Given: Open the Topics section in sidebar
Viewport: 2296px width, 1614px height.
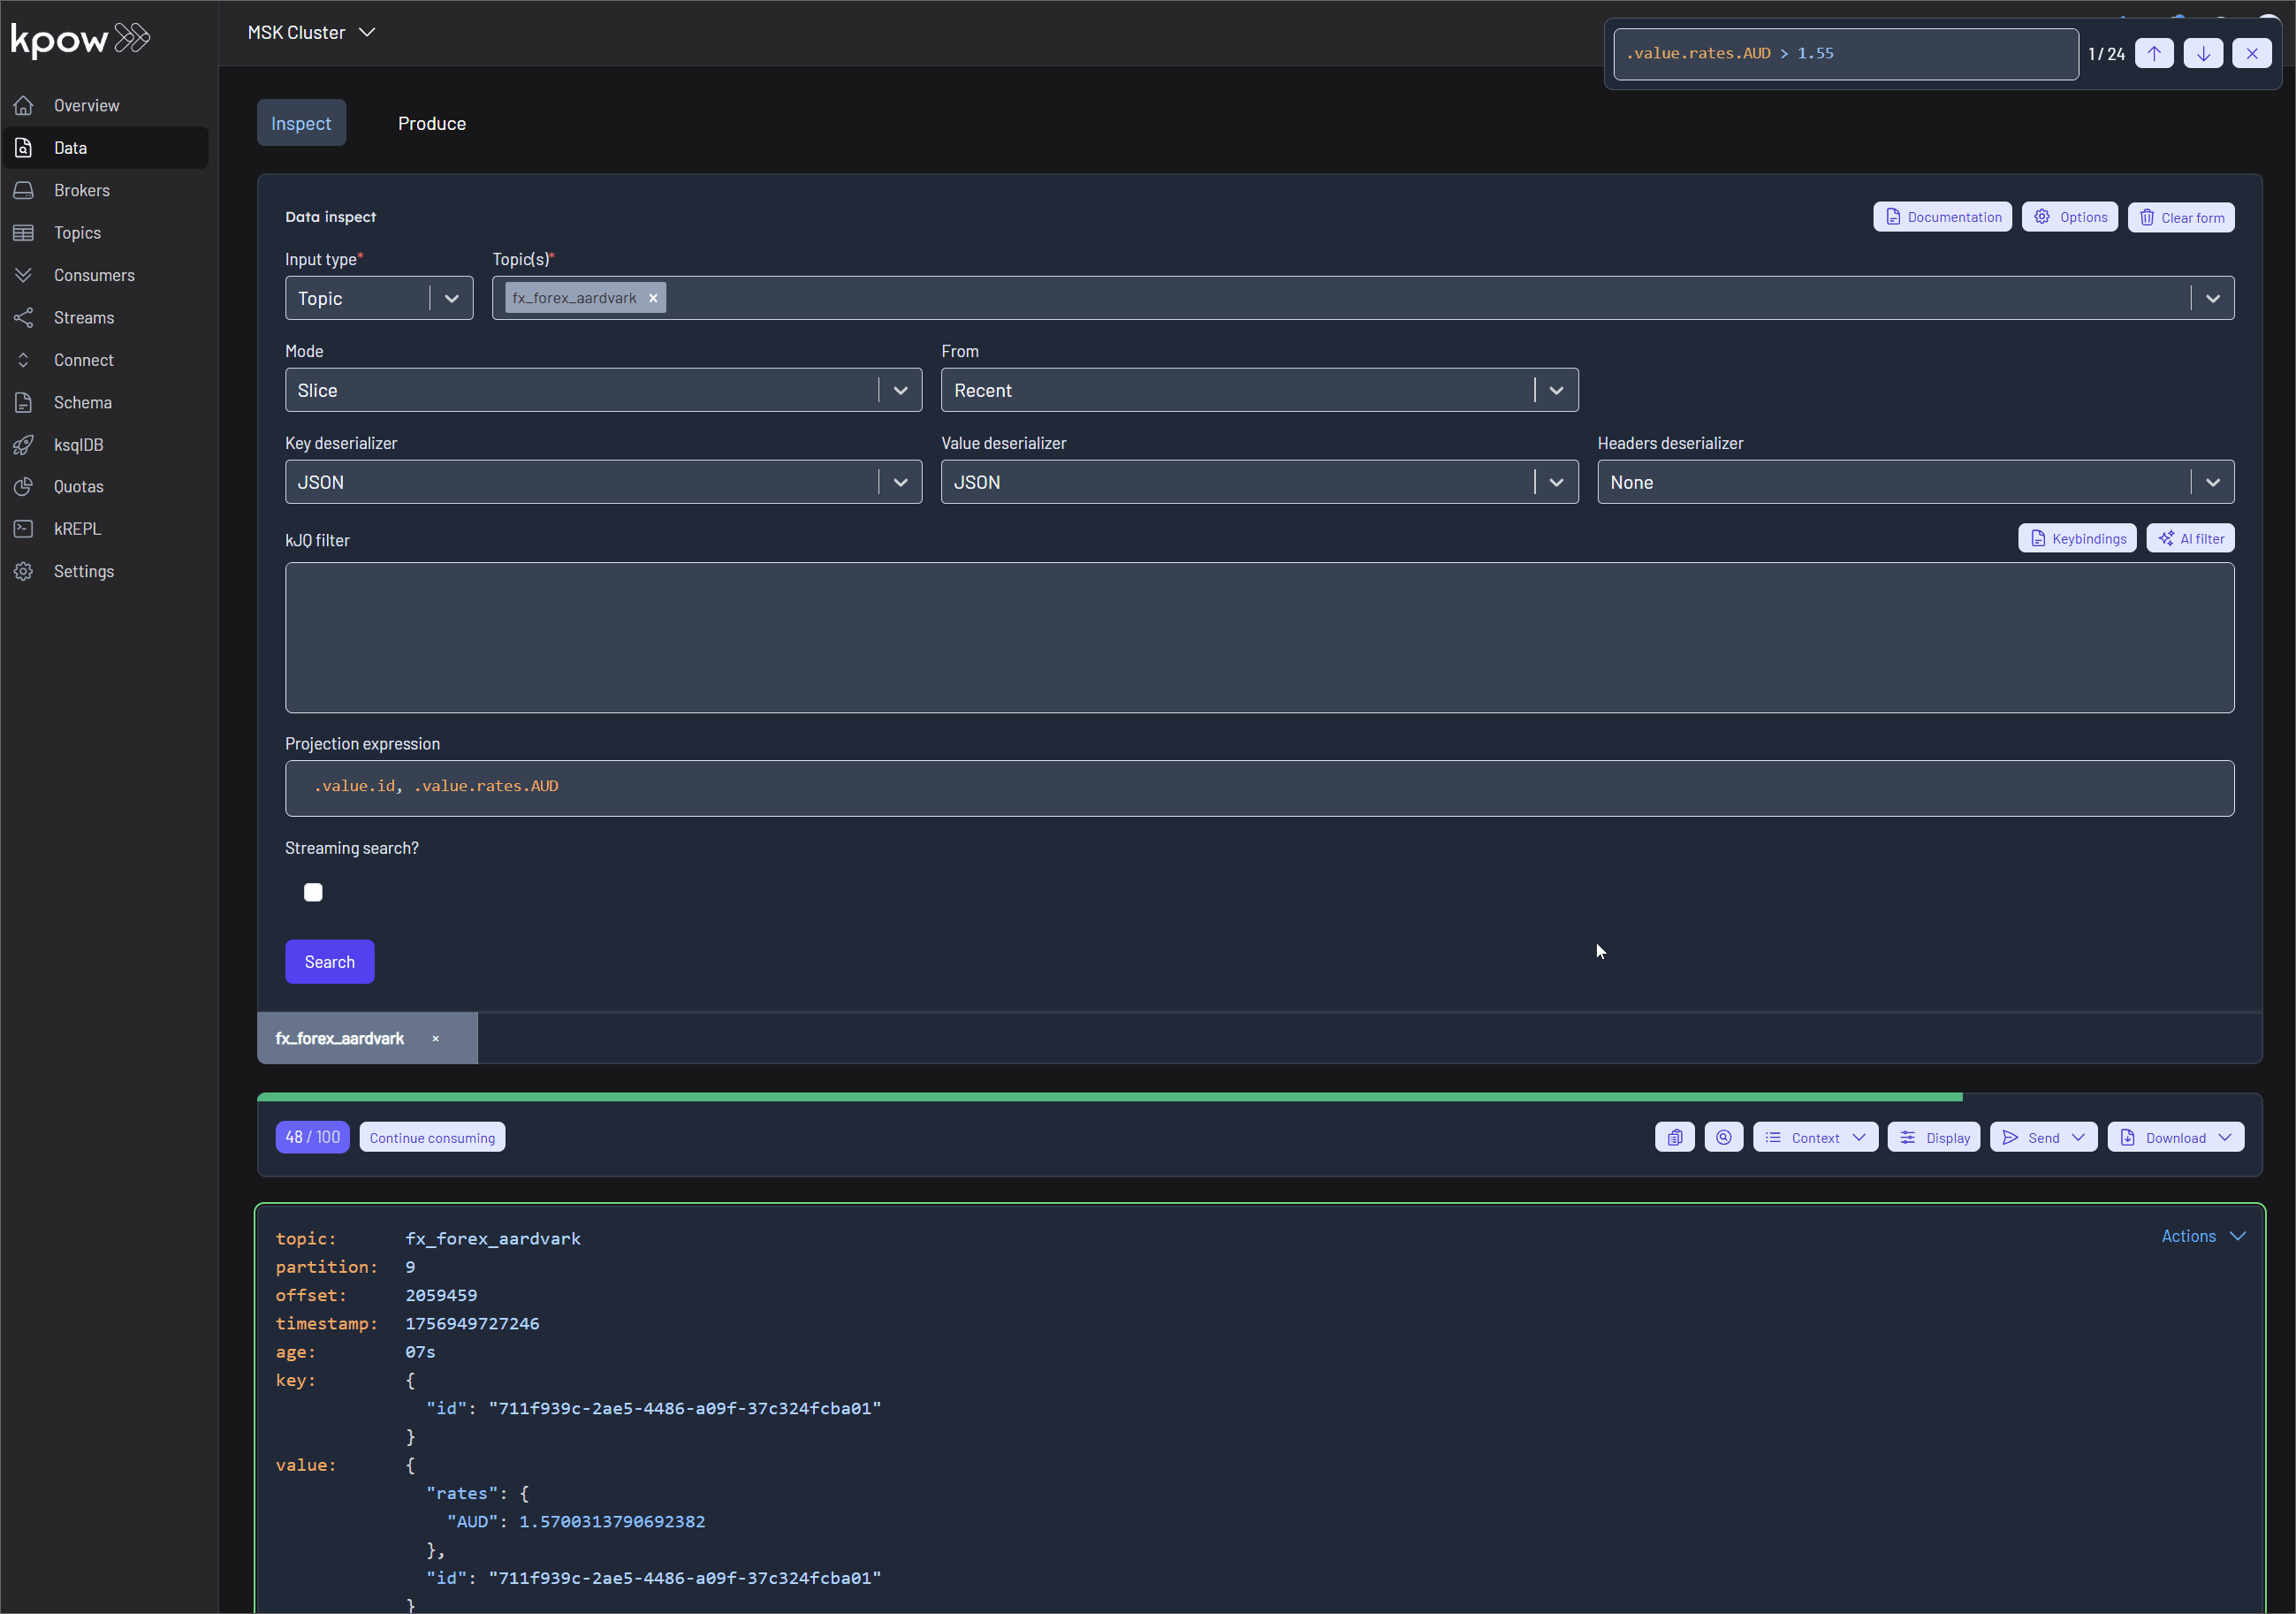Looking at the screenshot, I should tap(75, 232).
